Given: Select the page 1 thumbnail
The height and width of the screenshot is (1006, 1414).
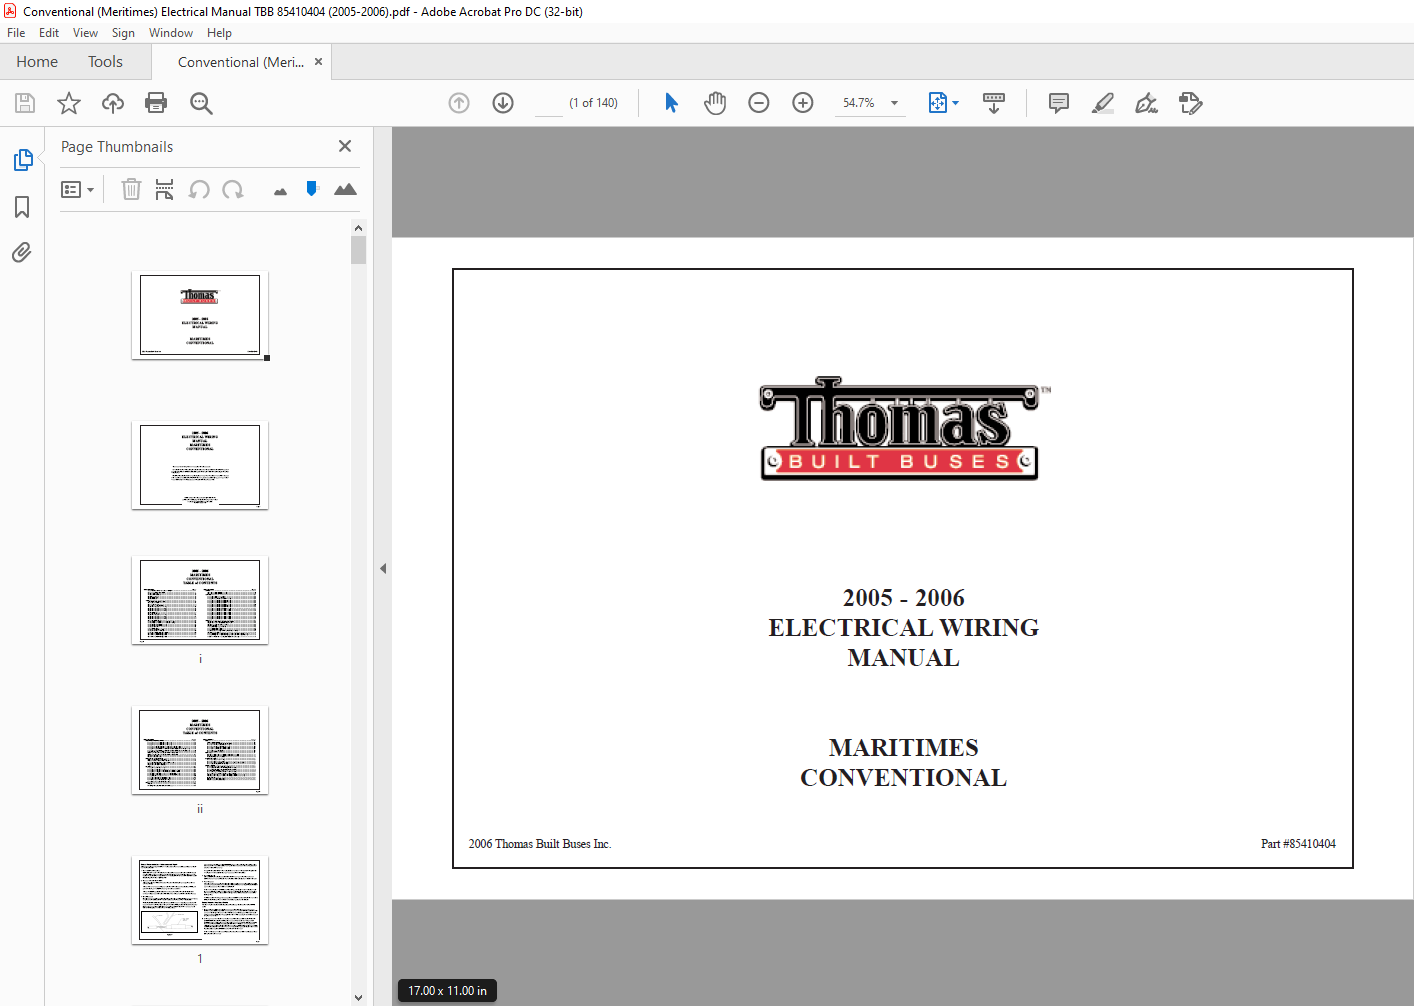Looking at the screenshot, I should [200, 900].
